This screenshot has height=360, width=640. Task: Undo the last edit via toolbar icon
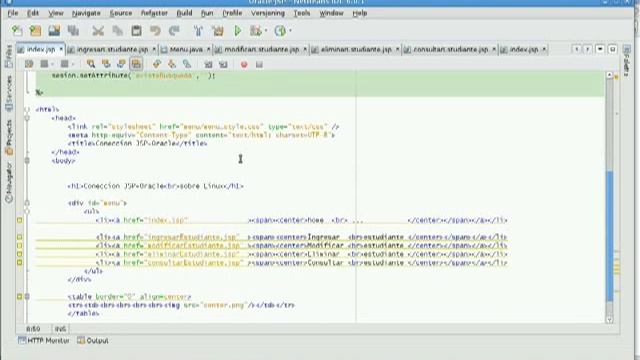[155, 31]
